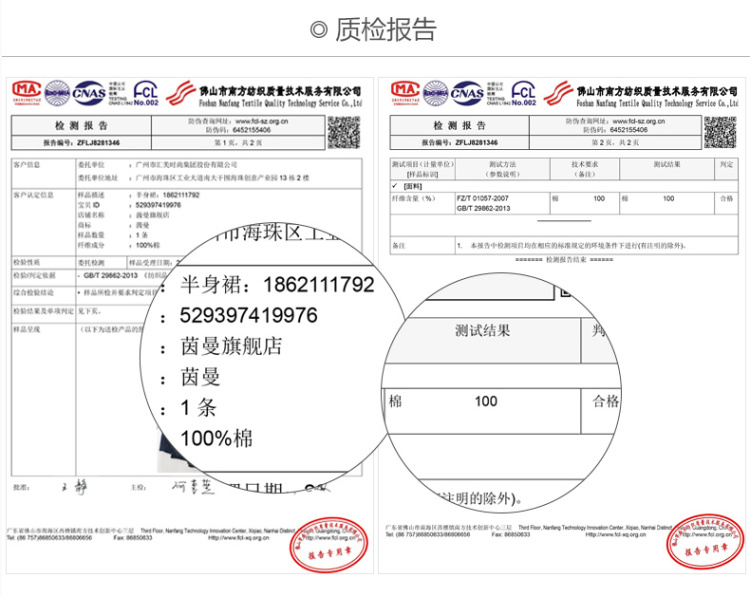Click the checkmark beside [面料]

point(395,186)
